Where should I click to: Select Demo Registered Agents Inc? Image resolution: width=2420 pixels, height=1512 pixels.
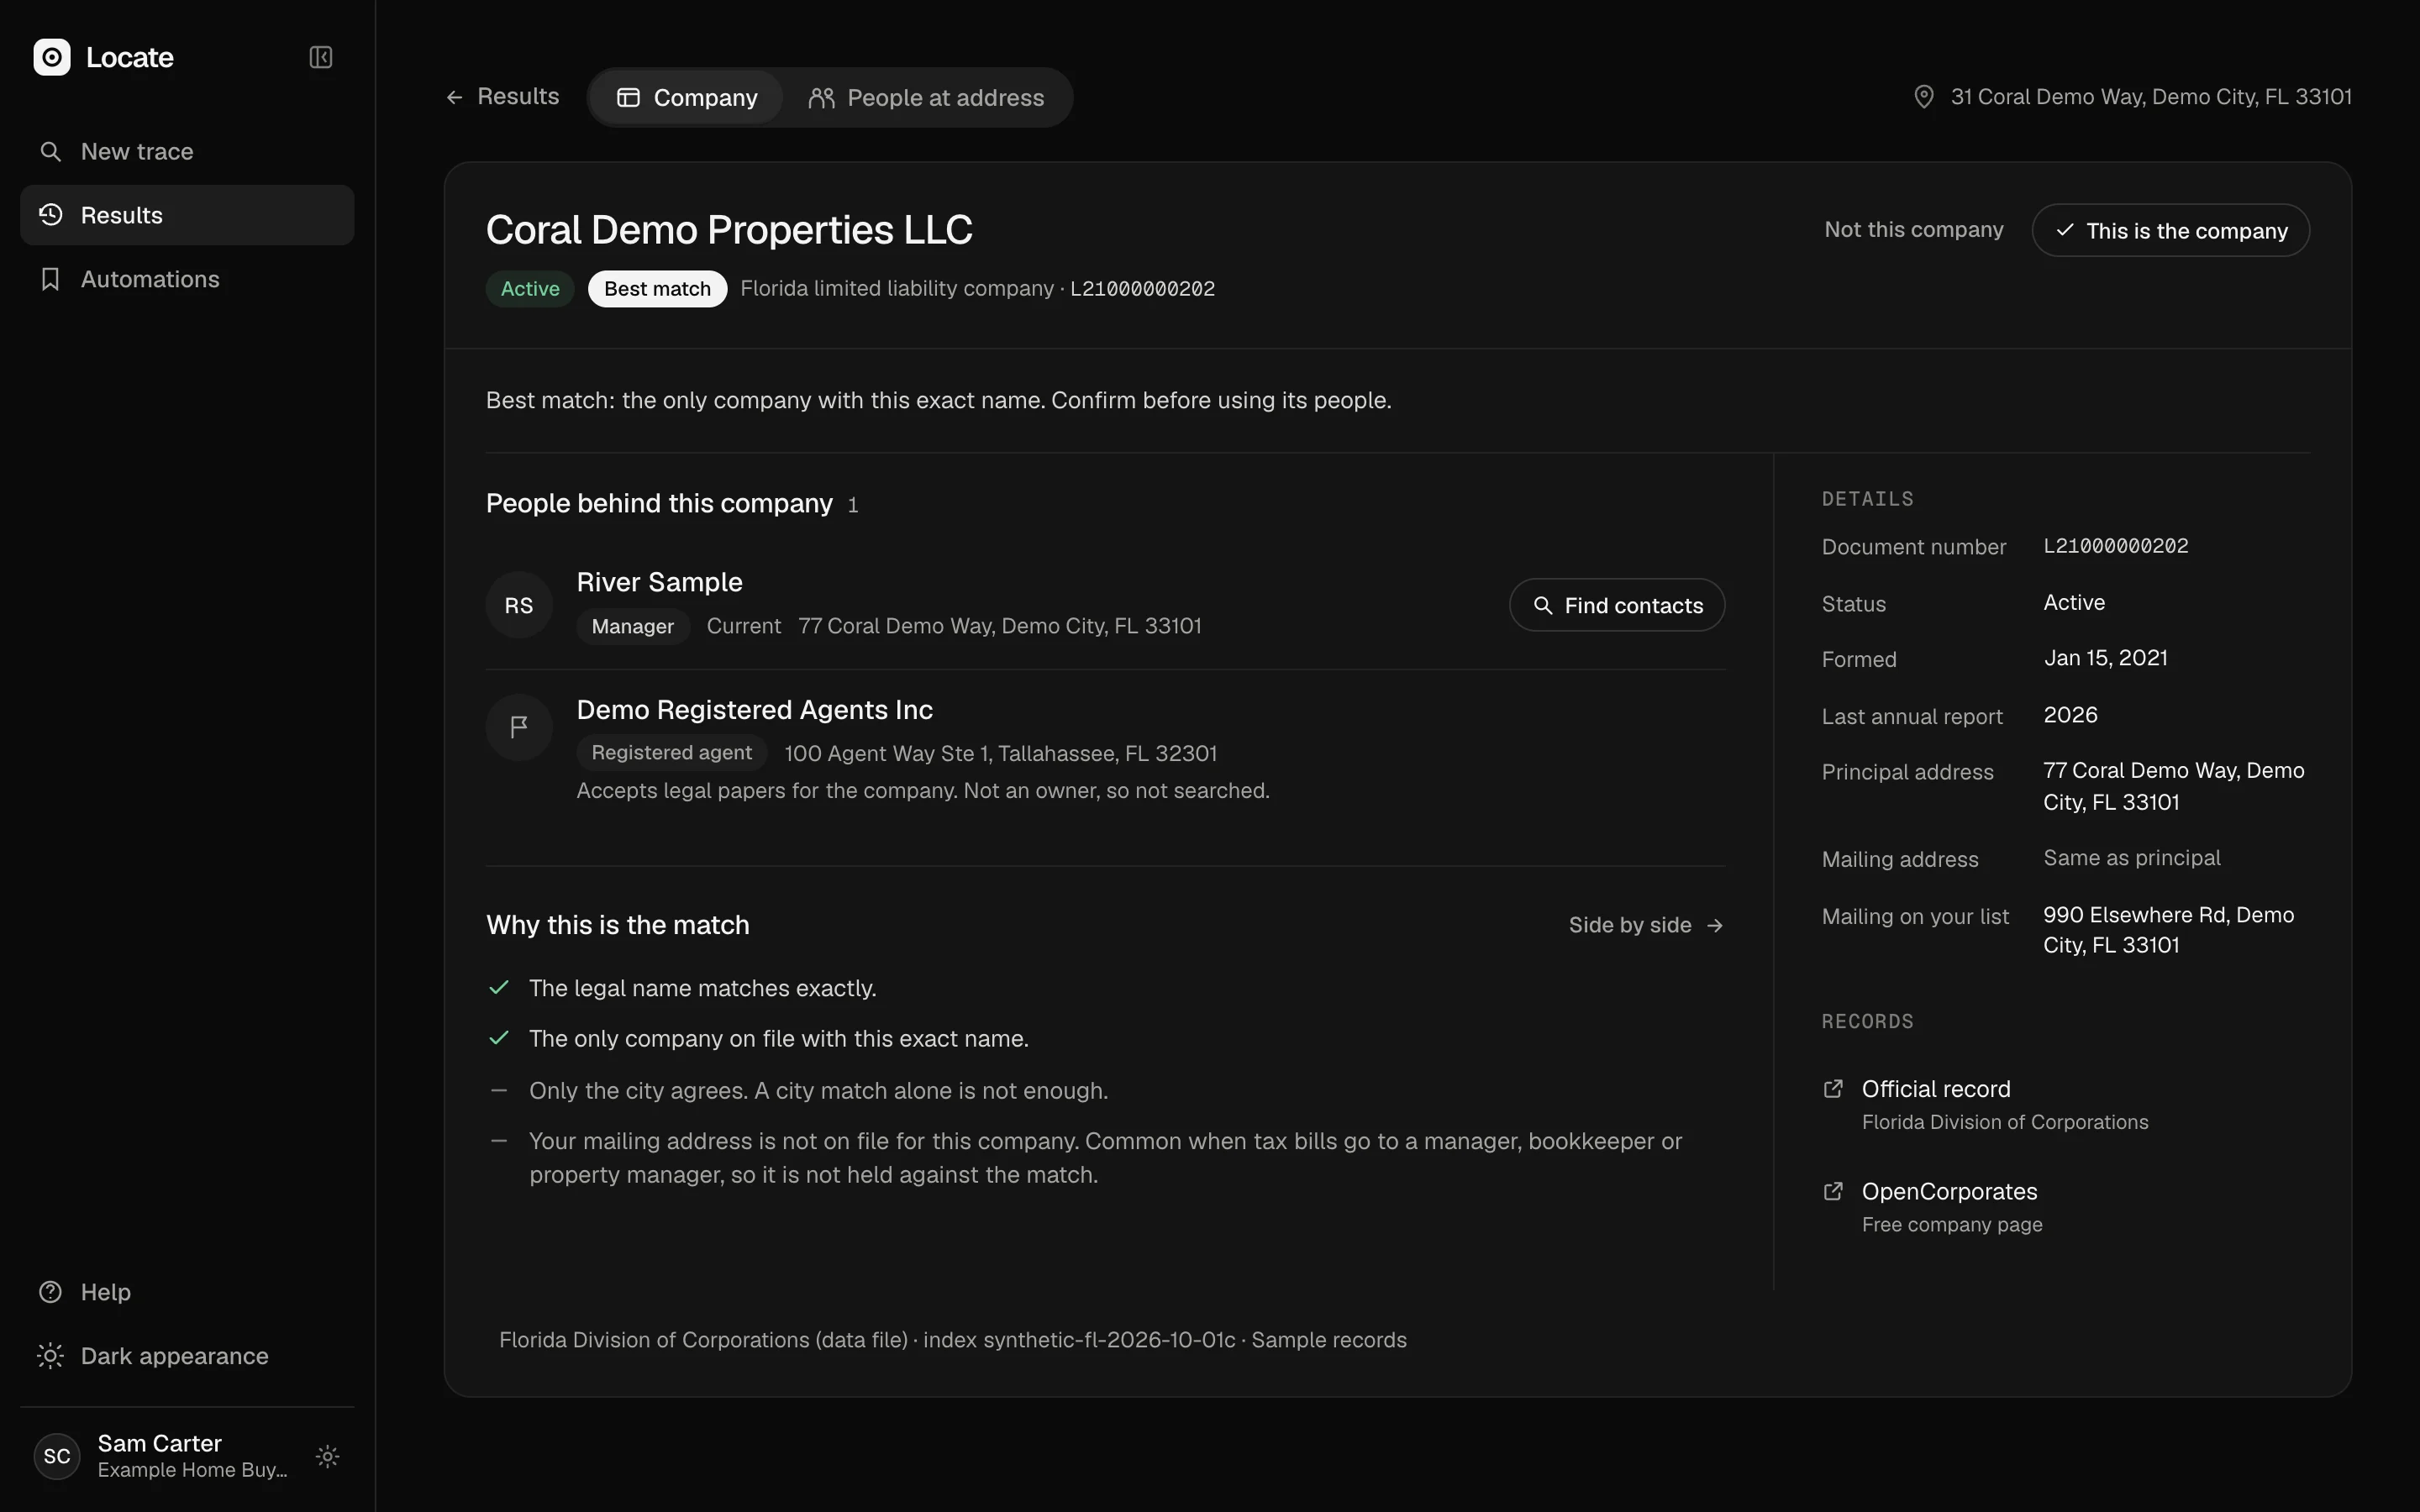pos(754,710)
